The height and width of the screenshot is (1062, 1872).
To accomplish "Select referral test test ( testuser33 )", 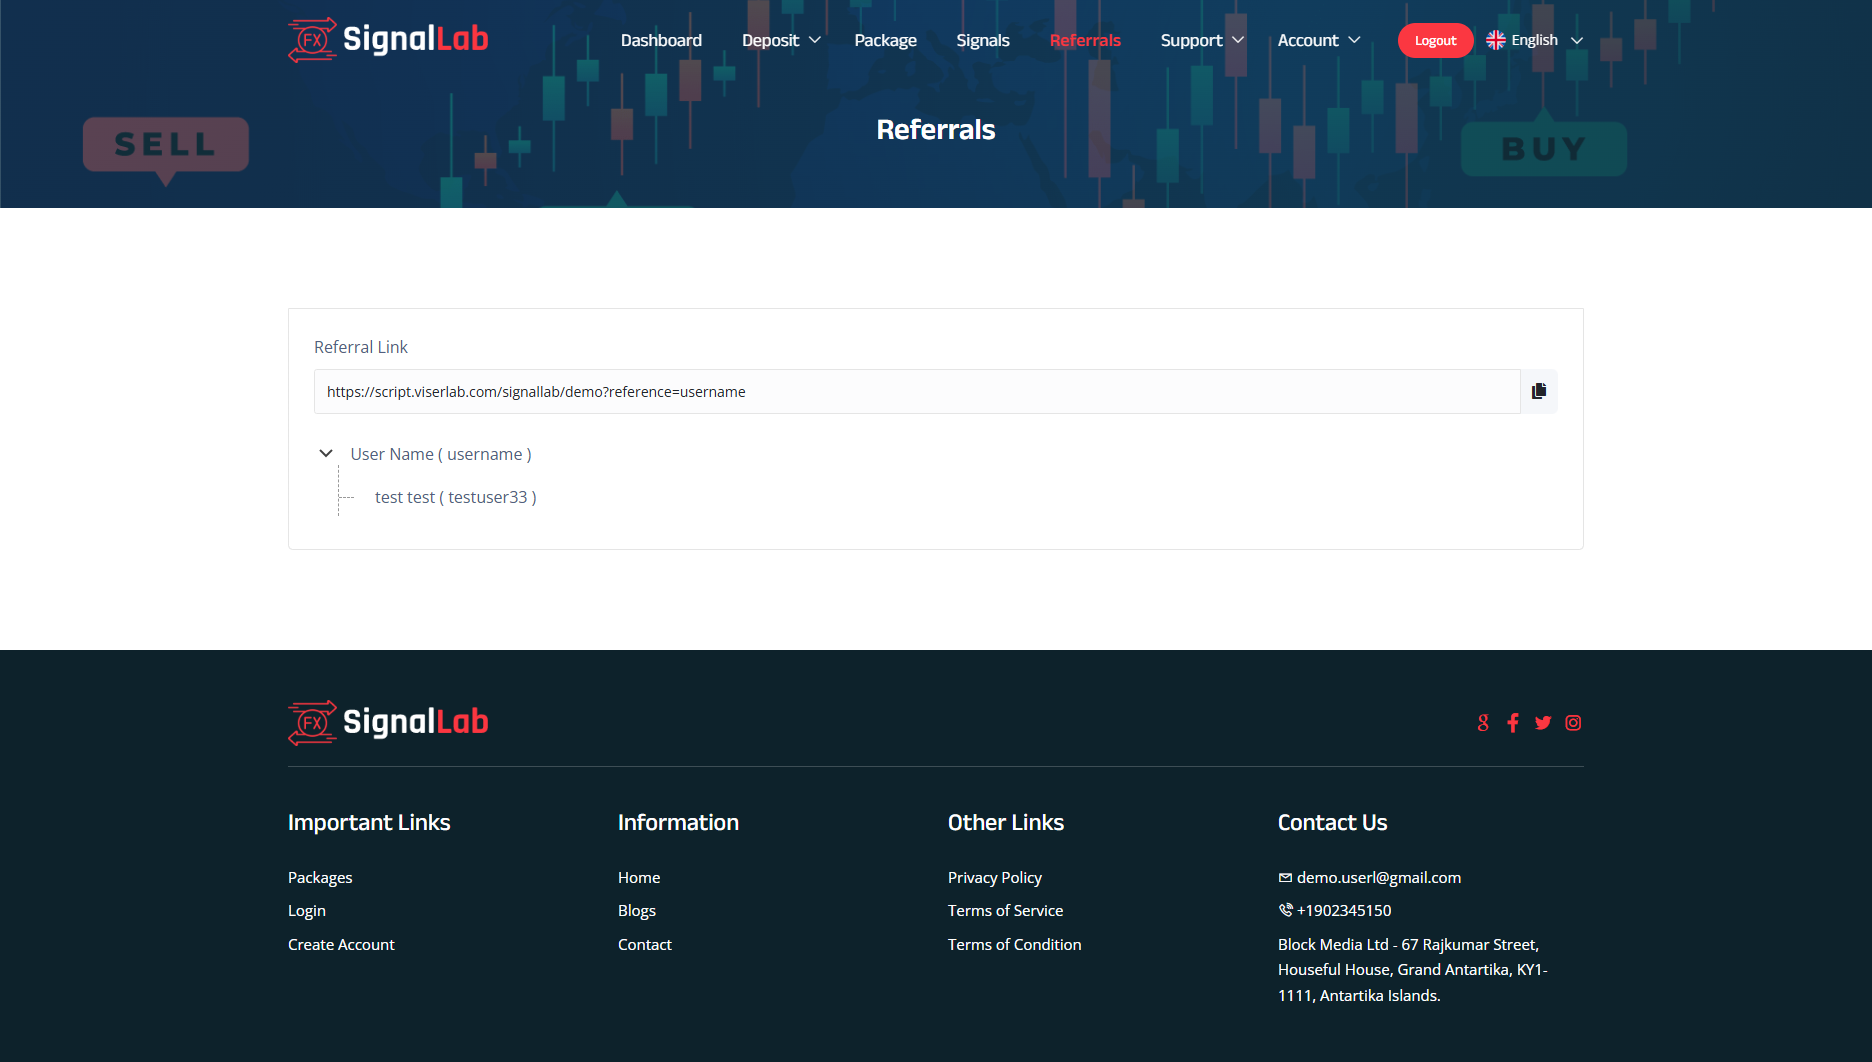I will (x=455, y=497).
